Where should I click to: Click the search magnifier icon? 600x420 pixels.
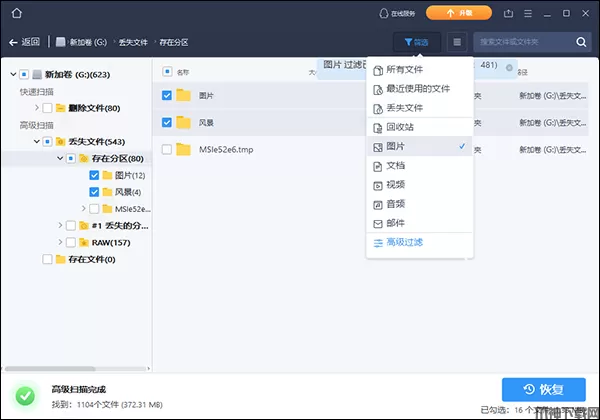(581, 42)
